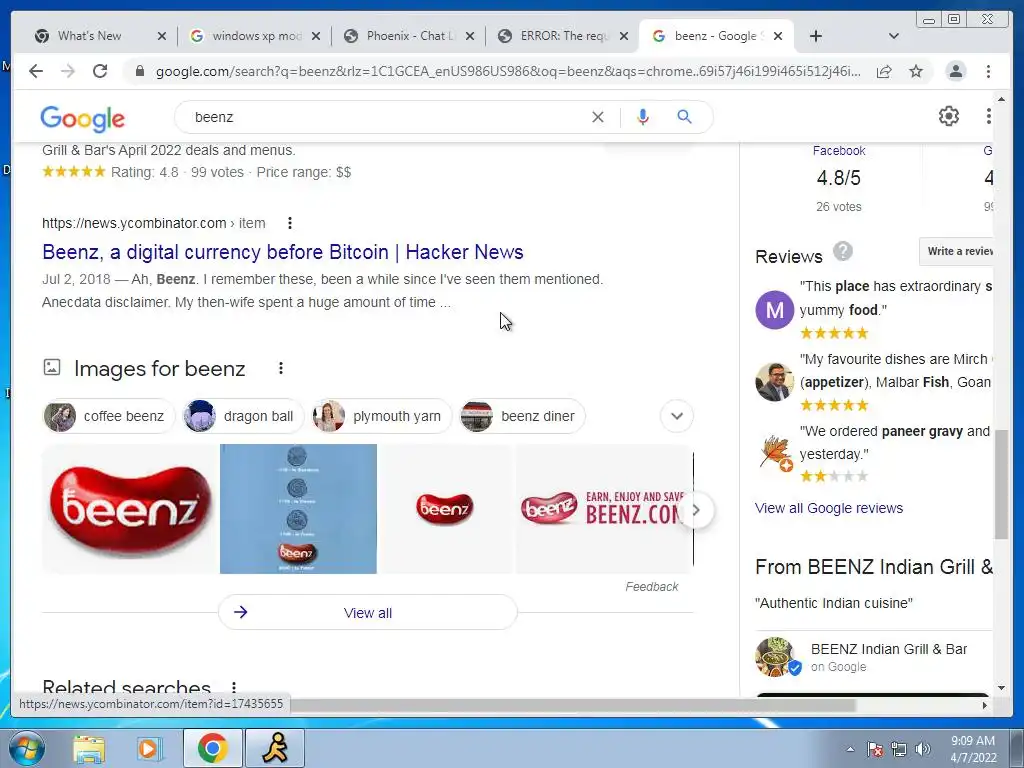Go back with the browser back arrow
Image resolution: width=1024 pixels, height=768 pixels.
click(36, 71)
